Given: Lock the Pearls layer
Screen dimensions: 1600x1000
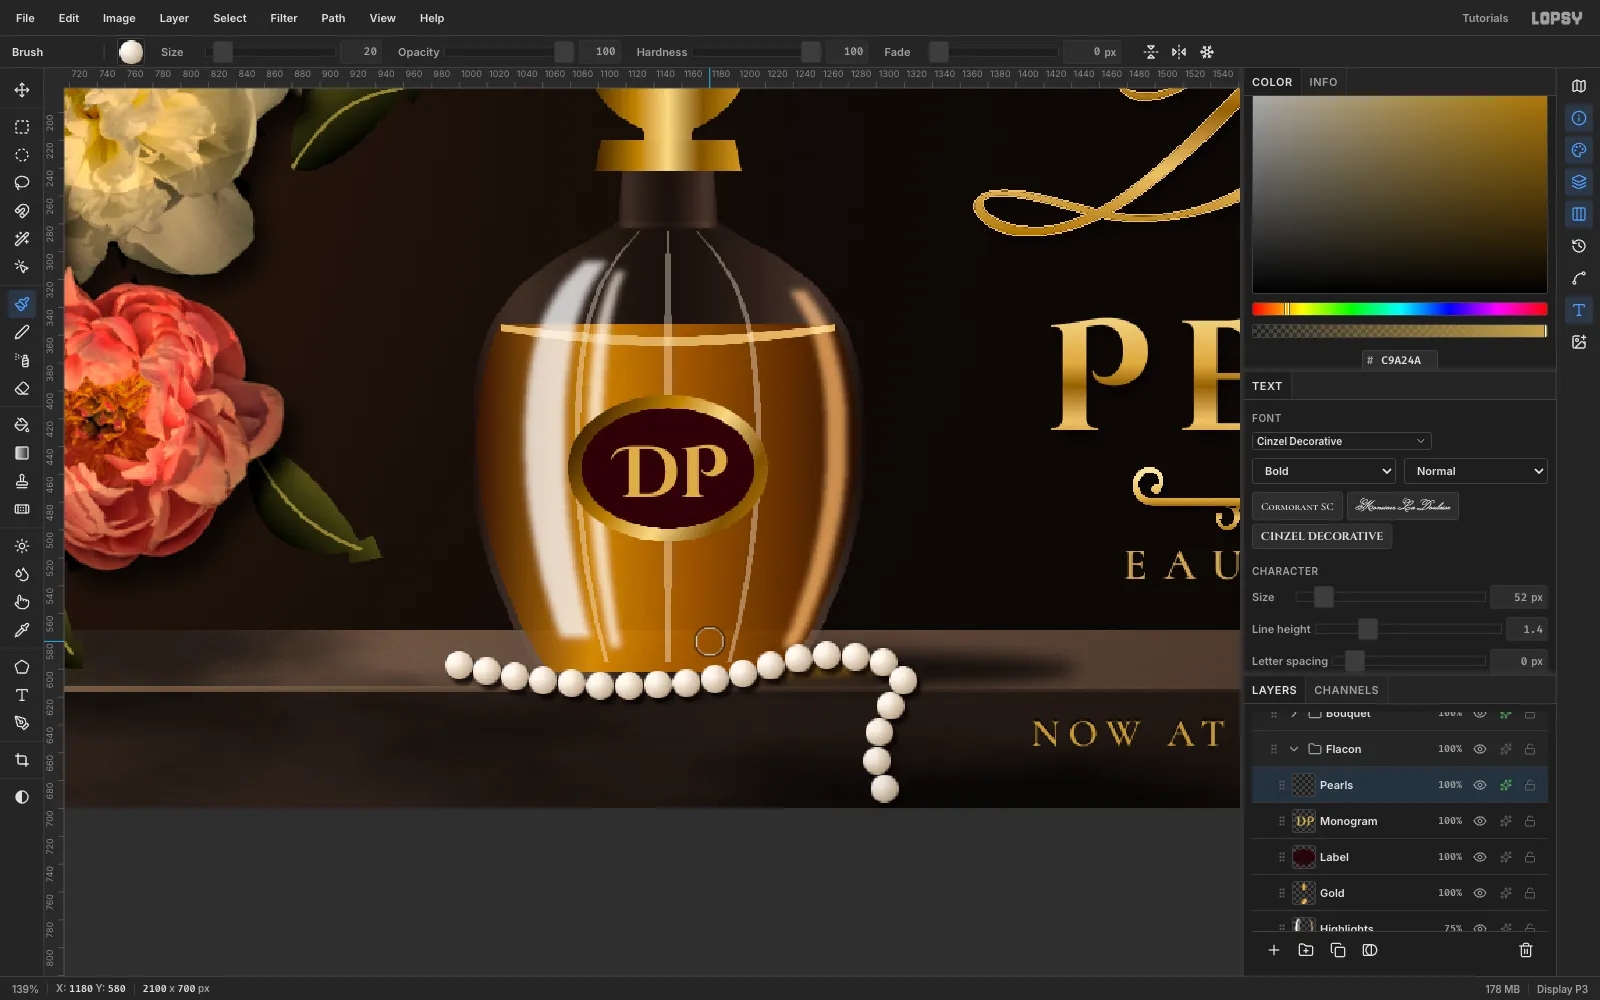Looking at the screenshot, I should (1530, 785).
